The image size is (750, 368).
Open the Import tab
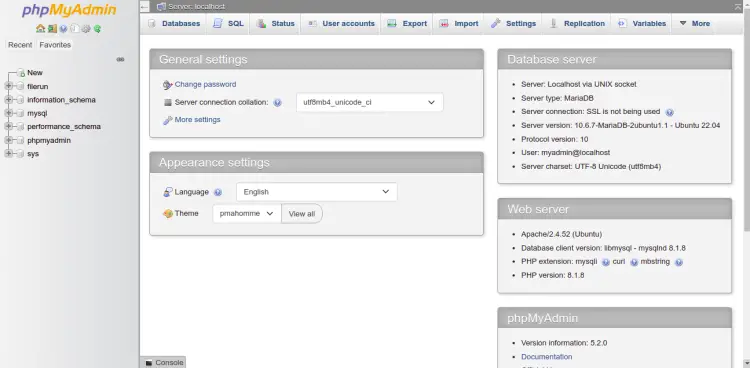[x=459, y=23]
